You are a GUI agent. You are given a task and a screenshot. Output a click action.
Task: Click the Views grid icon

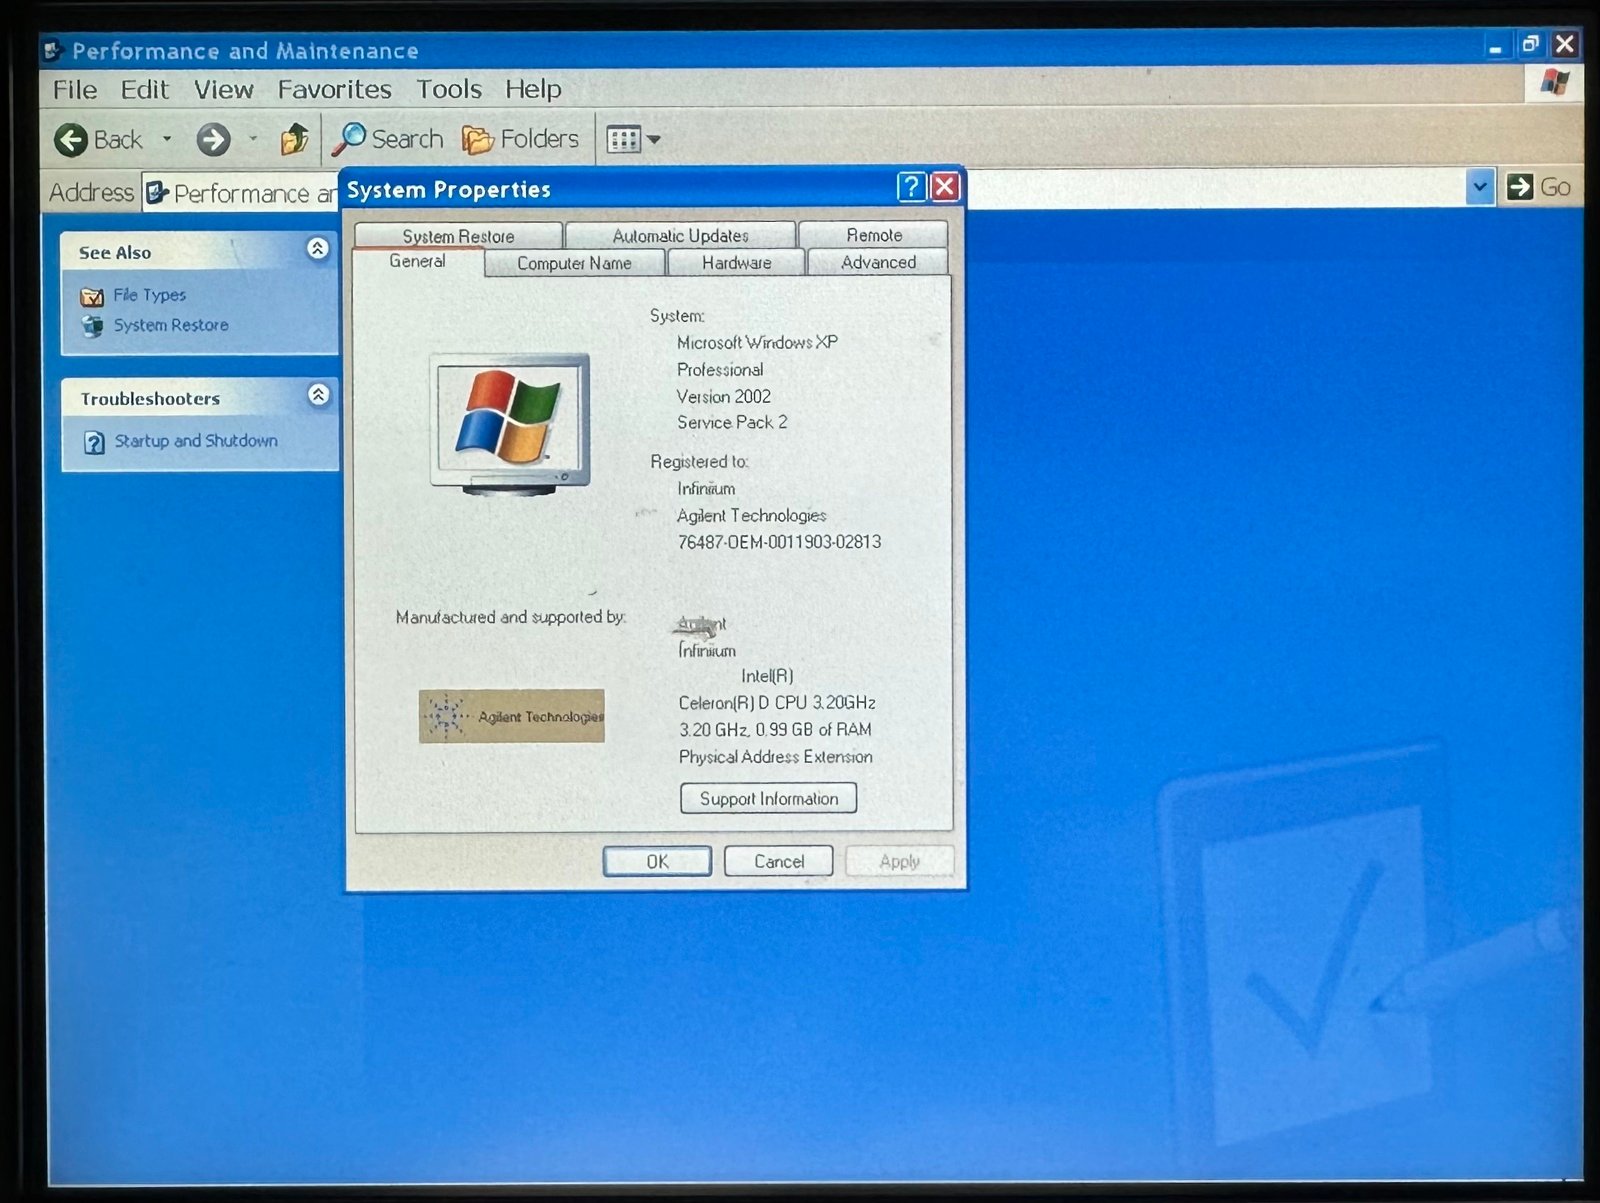[624, 140]
